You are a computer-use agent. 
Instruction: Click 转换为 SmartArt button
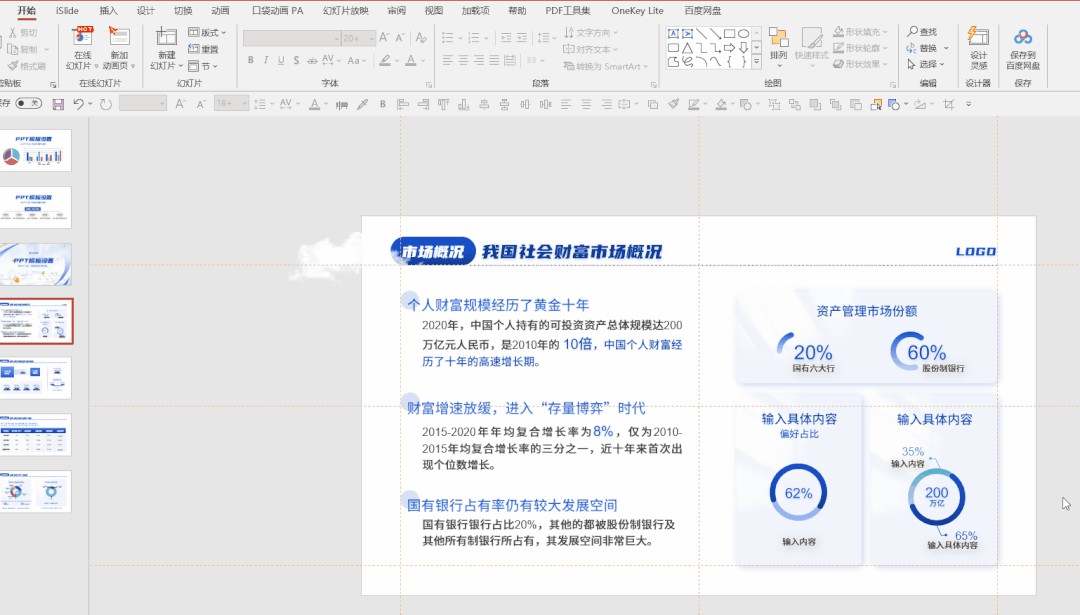pyautogui.click(x=606, y=66)
